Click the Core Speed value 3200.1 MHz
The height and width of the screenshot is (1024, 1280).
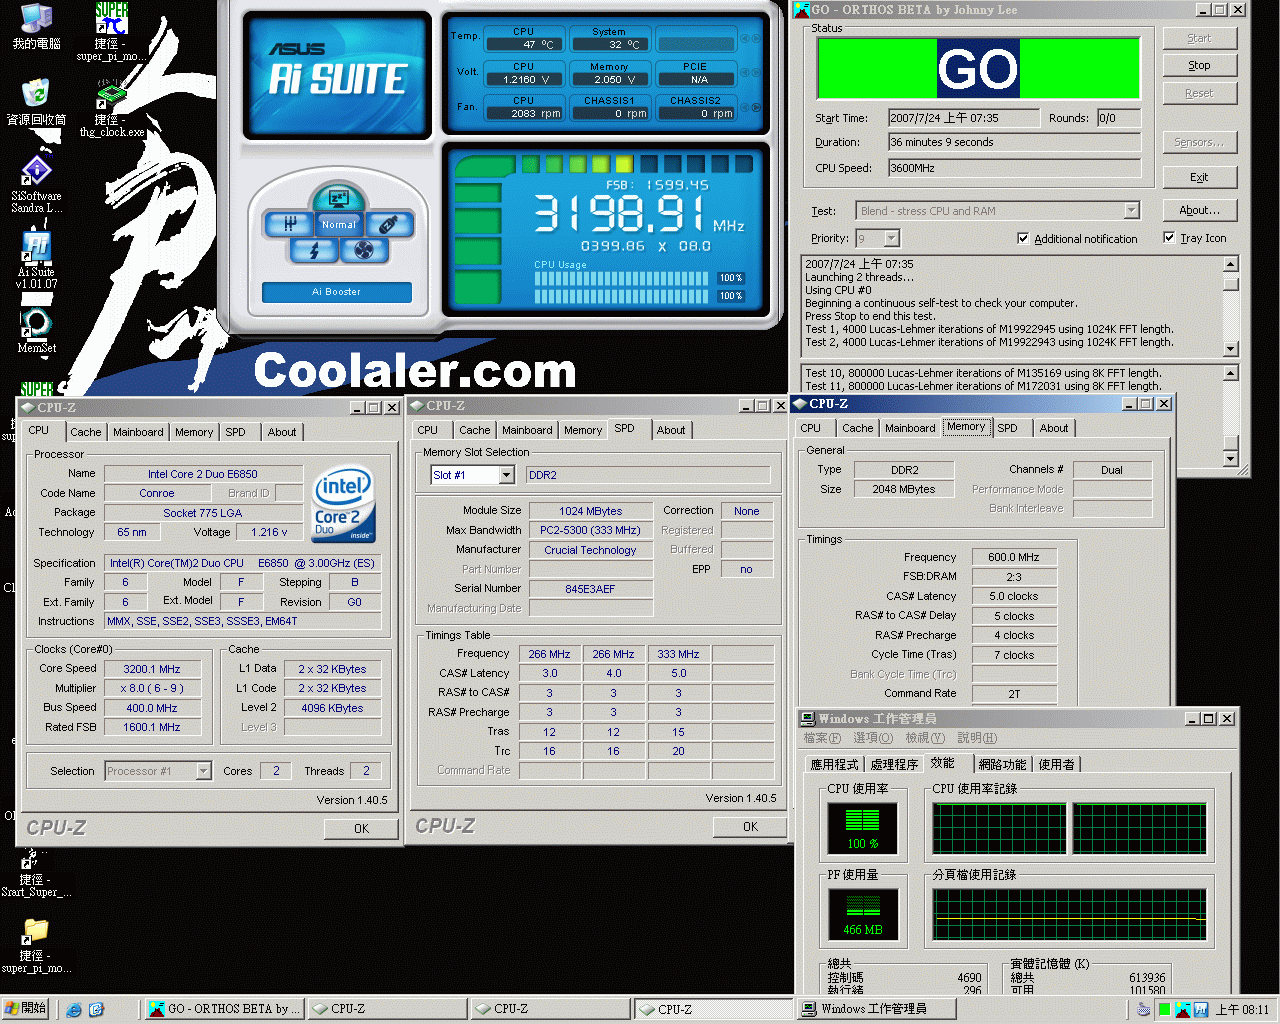pyautogui.click(x=152, y=669)
